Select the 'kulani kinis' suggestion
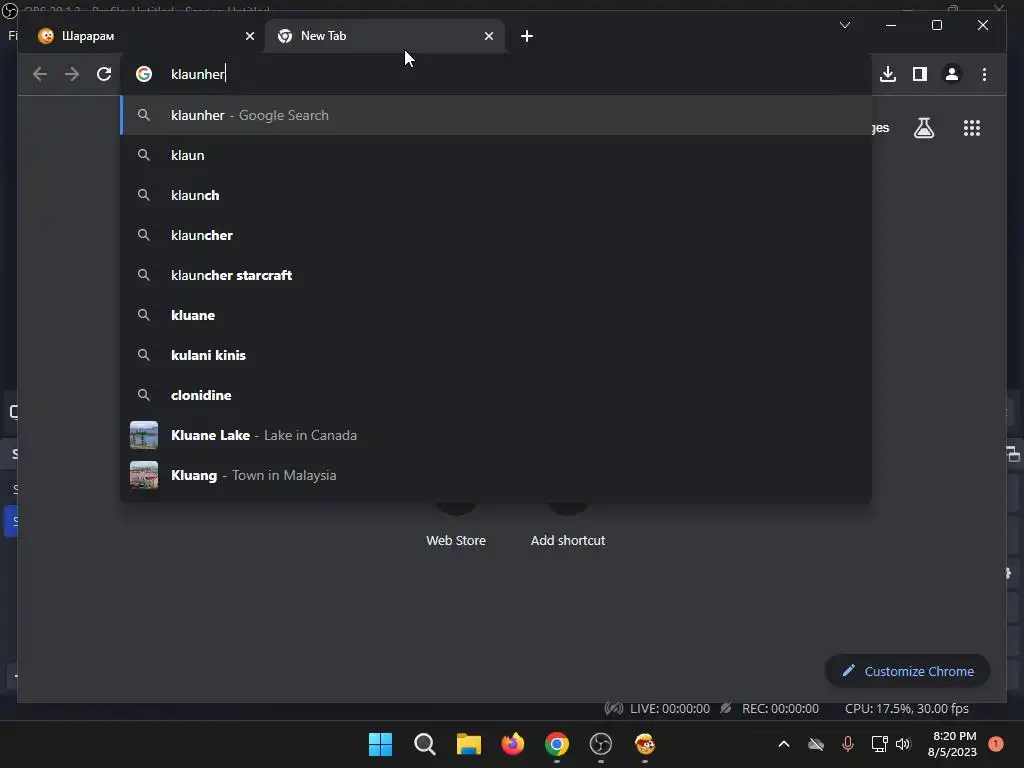This screenshot has width=1024, height=768. pyautogui.click(x=496, y=355)
